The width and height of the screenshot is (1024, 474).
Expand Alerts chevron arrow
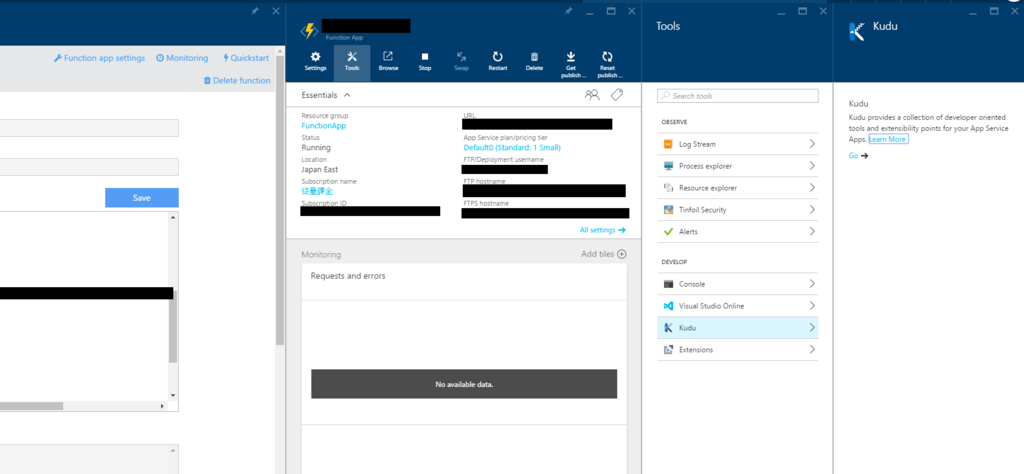(x=812, y=231)
